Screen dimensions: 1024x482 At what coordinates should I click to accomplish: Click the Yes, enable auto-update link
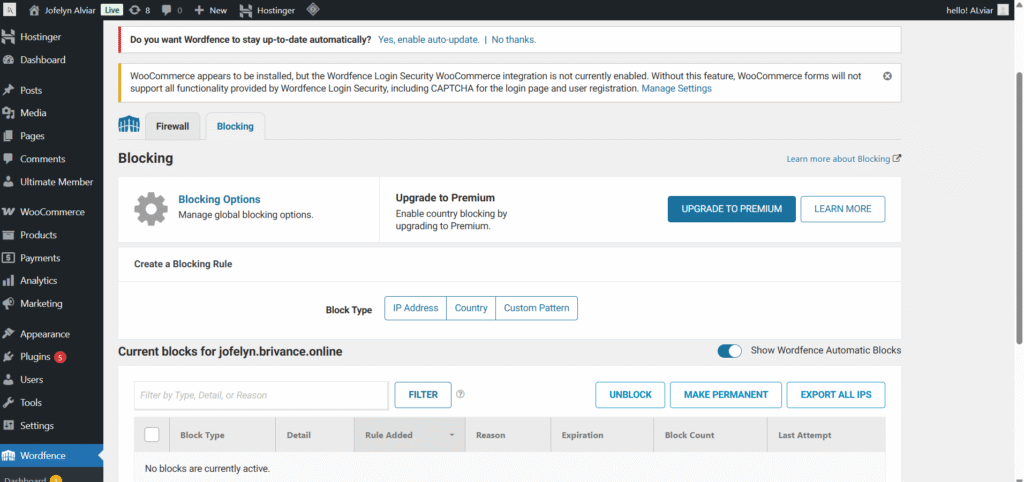pos(428,40)
